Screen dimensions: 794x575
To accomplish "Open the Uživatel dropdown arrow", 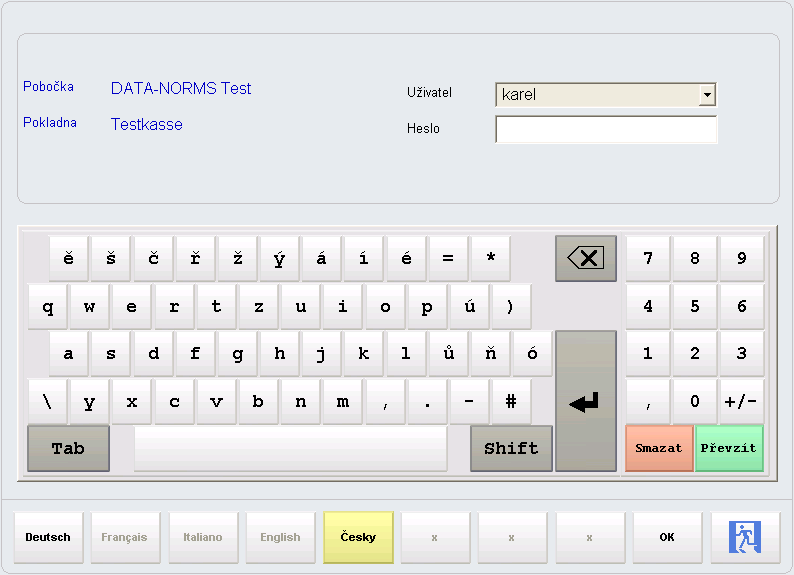I will 707,95.
